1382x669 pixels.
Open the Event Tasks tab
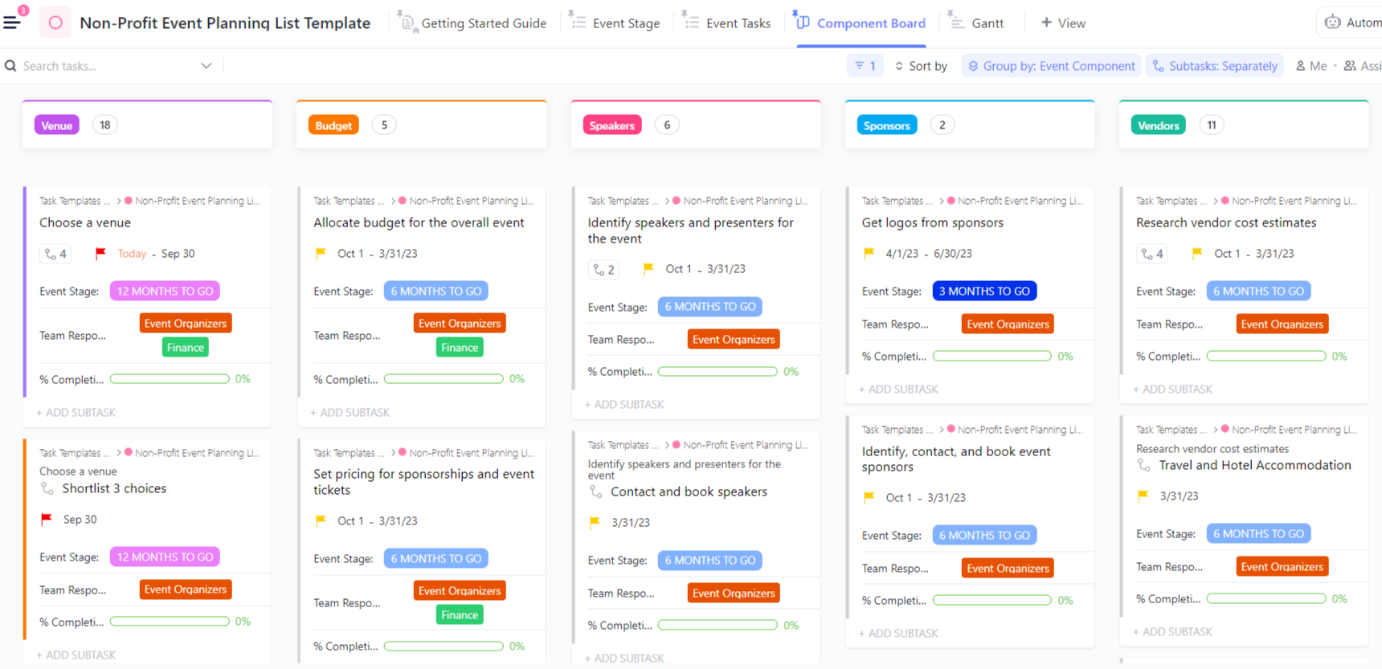[x=727, y=23]
